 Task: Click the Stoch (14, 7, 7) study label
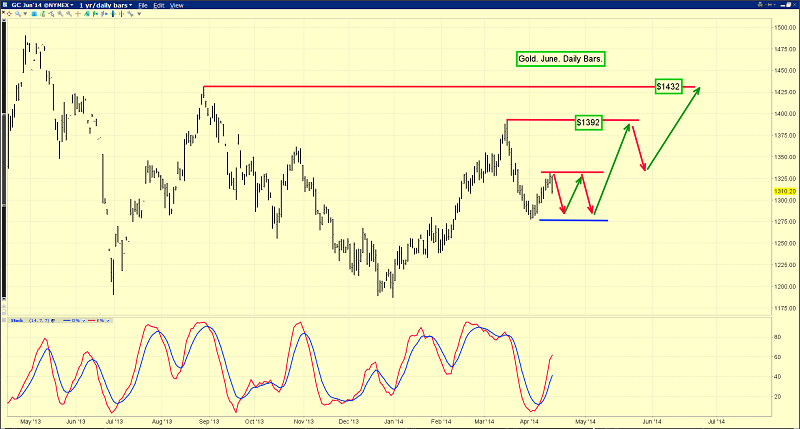(30, 320)
